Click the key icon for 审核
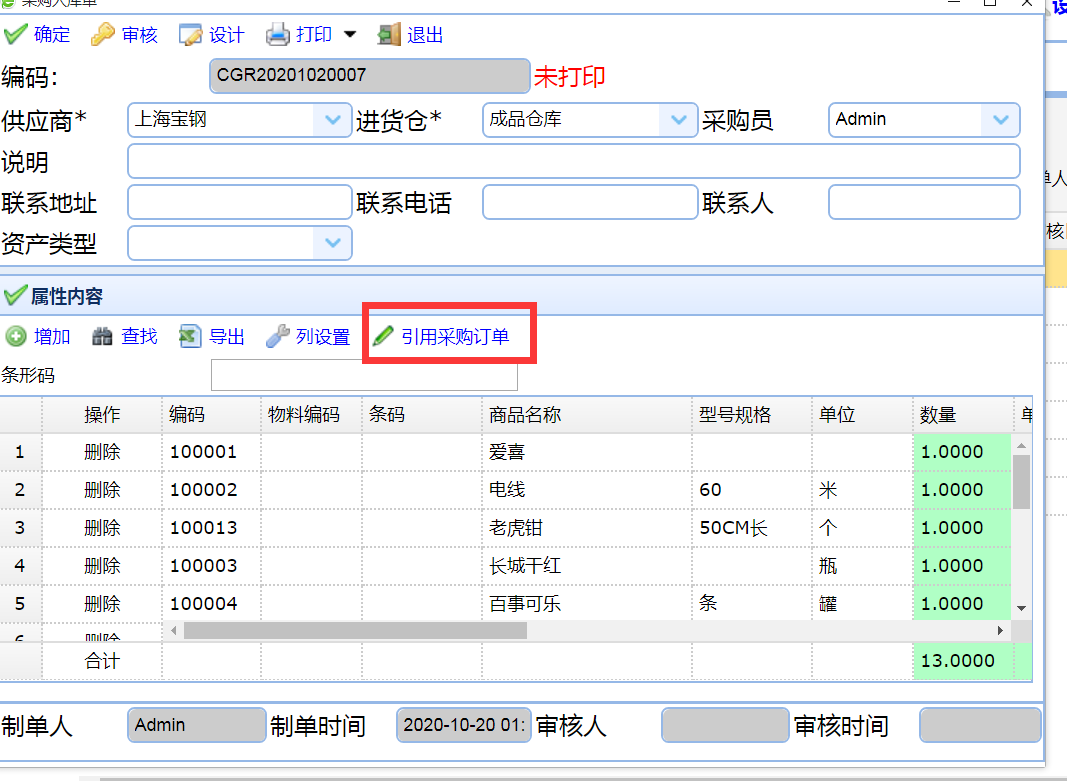This screenshot has height=781, width=1067. click(103, 35)
